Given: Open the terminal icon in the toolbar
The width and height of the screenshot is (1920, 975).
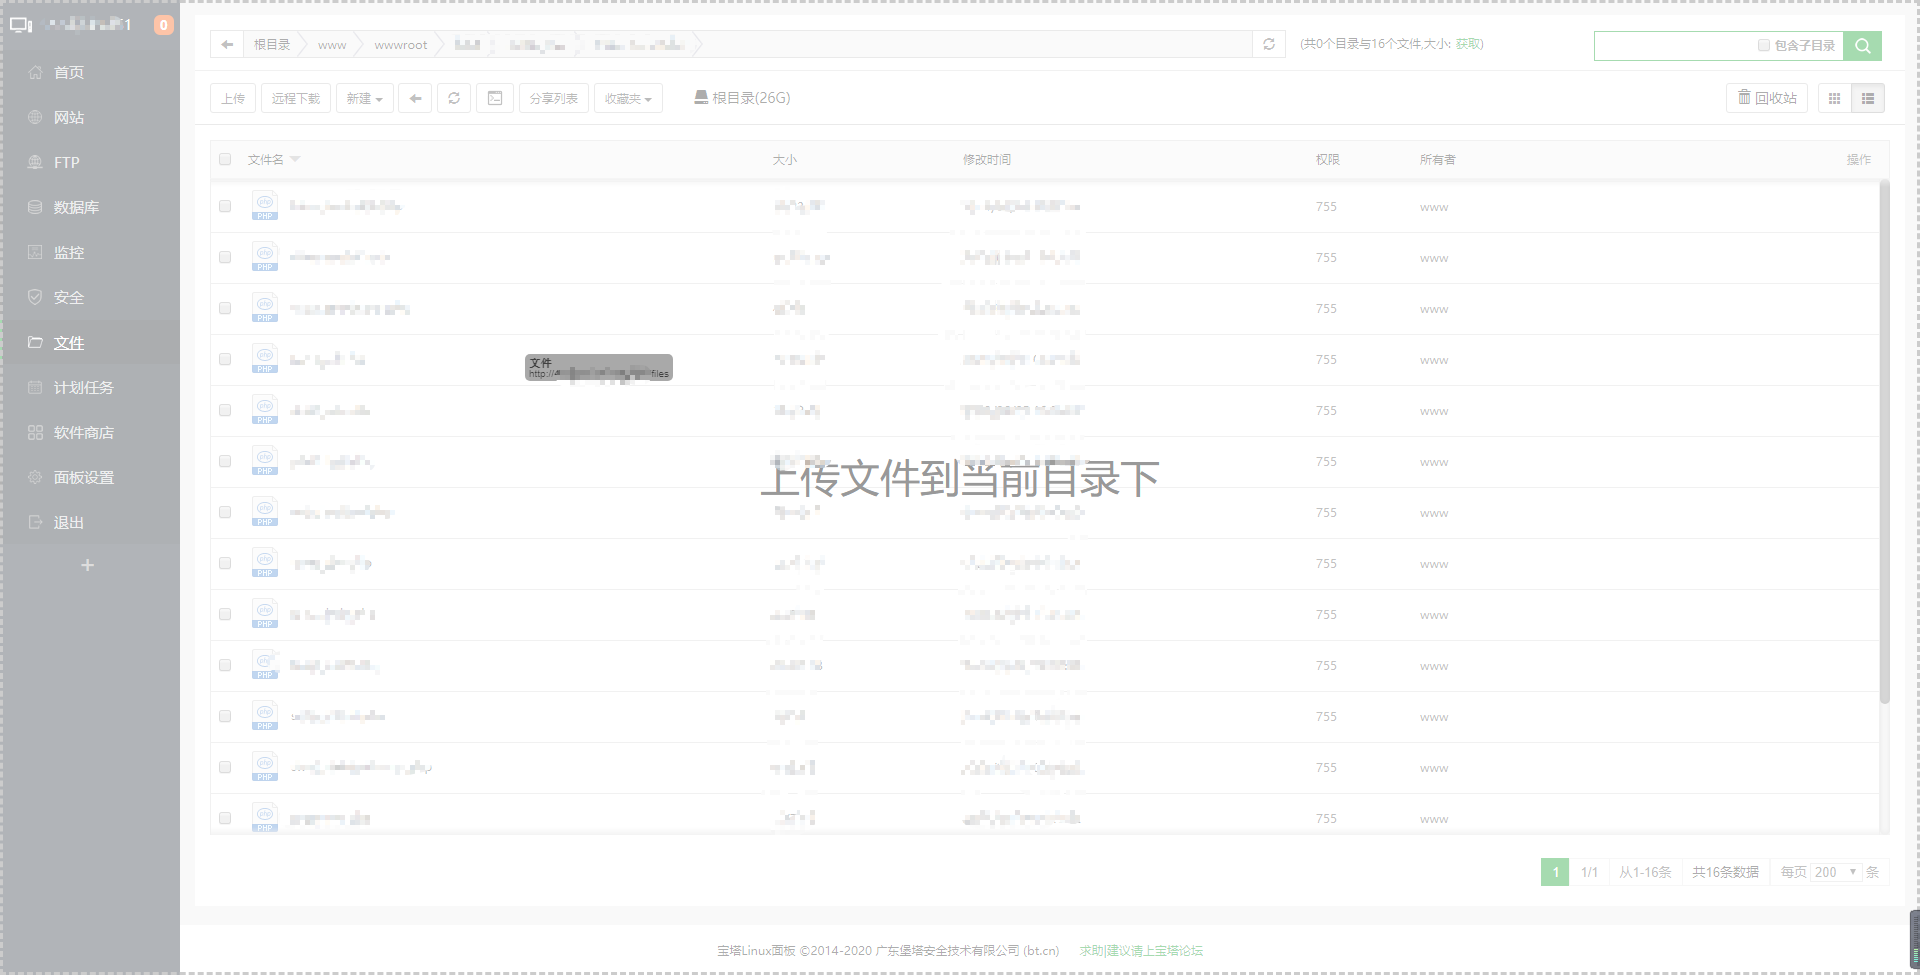Looking at the screenshot, I should [495, 98].
